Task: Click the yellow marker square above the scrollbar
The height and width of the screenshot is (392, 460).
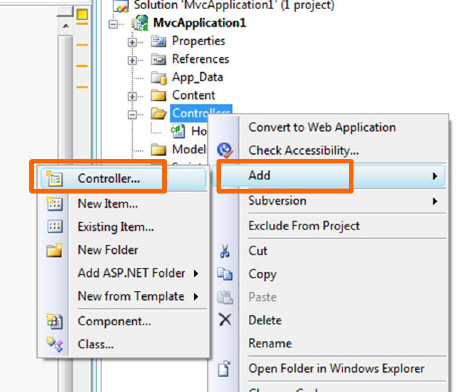Action: 82,15
